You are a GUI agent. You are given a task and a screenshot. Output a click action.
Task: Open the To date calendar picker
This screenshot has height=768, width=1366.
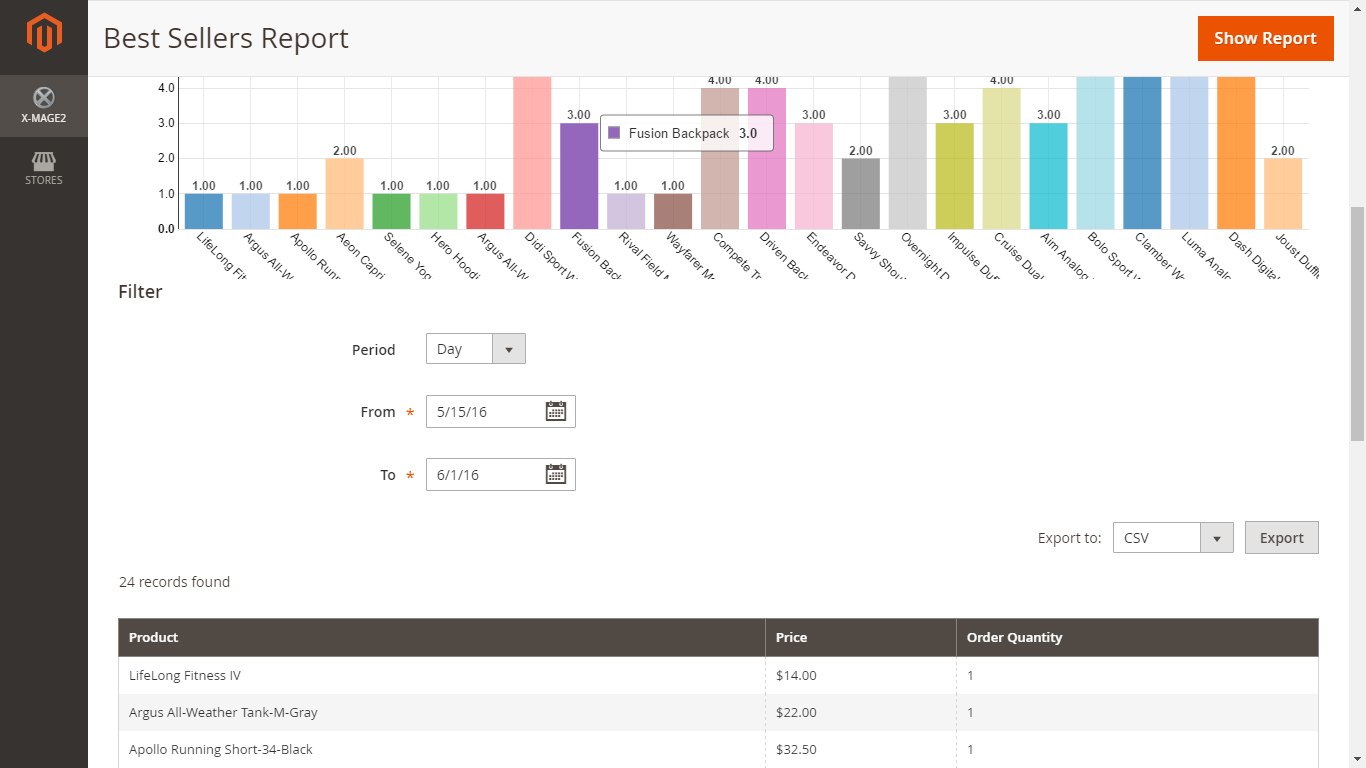(556, 474)
